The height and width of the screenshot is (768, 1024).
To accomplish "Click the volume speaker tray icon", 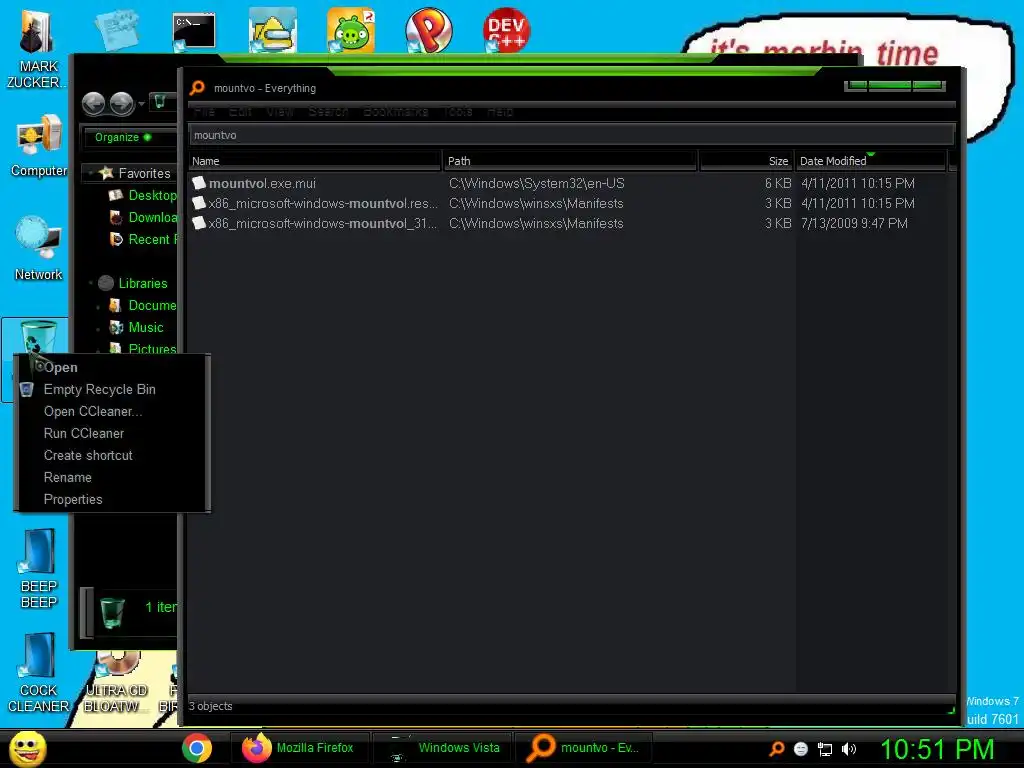I will [x=849, y=749].
